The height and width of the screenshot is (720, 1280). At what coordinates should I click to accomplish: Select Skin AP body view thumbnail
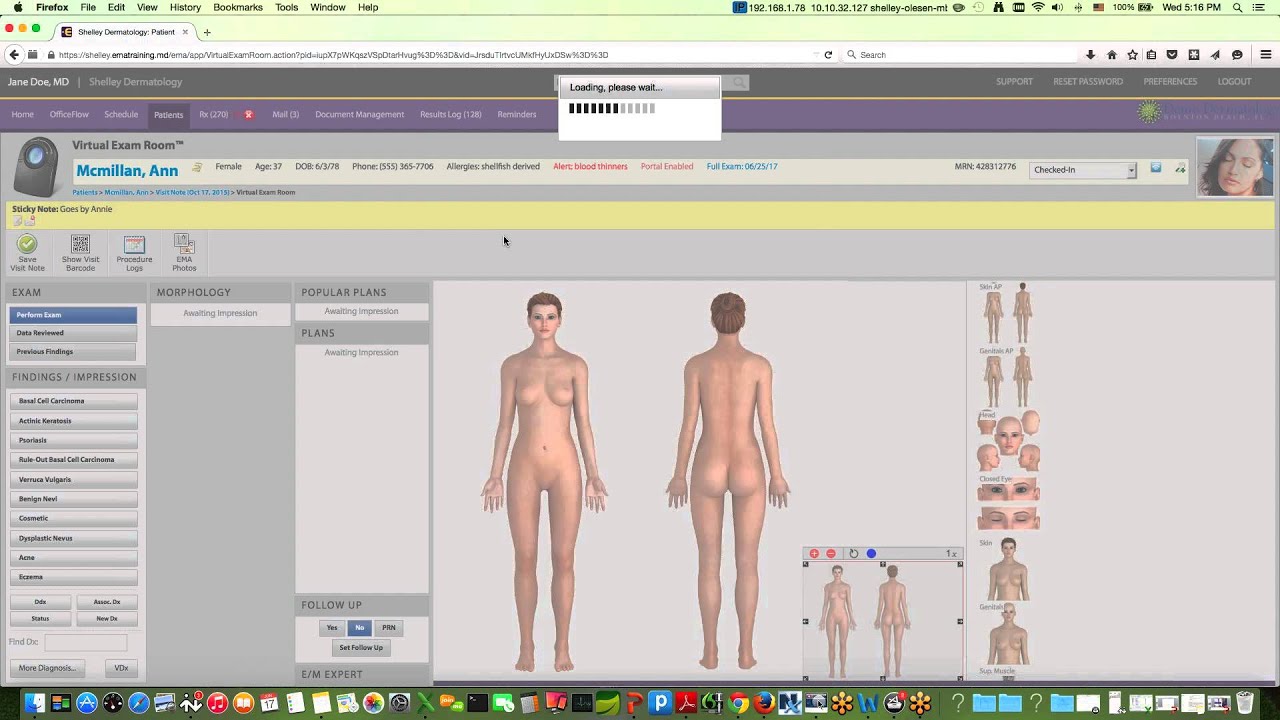(1008, 313)
